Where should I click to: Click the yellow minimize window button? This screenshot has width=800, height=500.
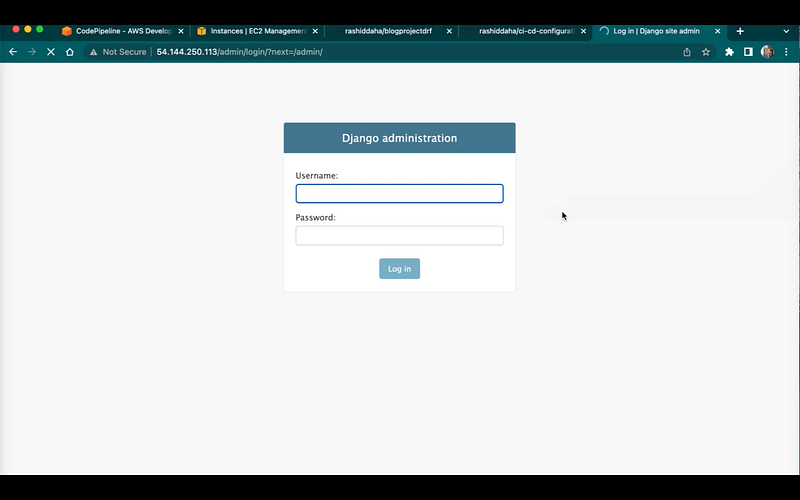[28, 30]
